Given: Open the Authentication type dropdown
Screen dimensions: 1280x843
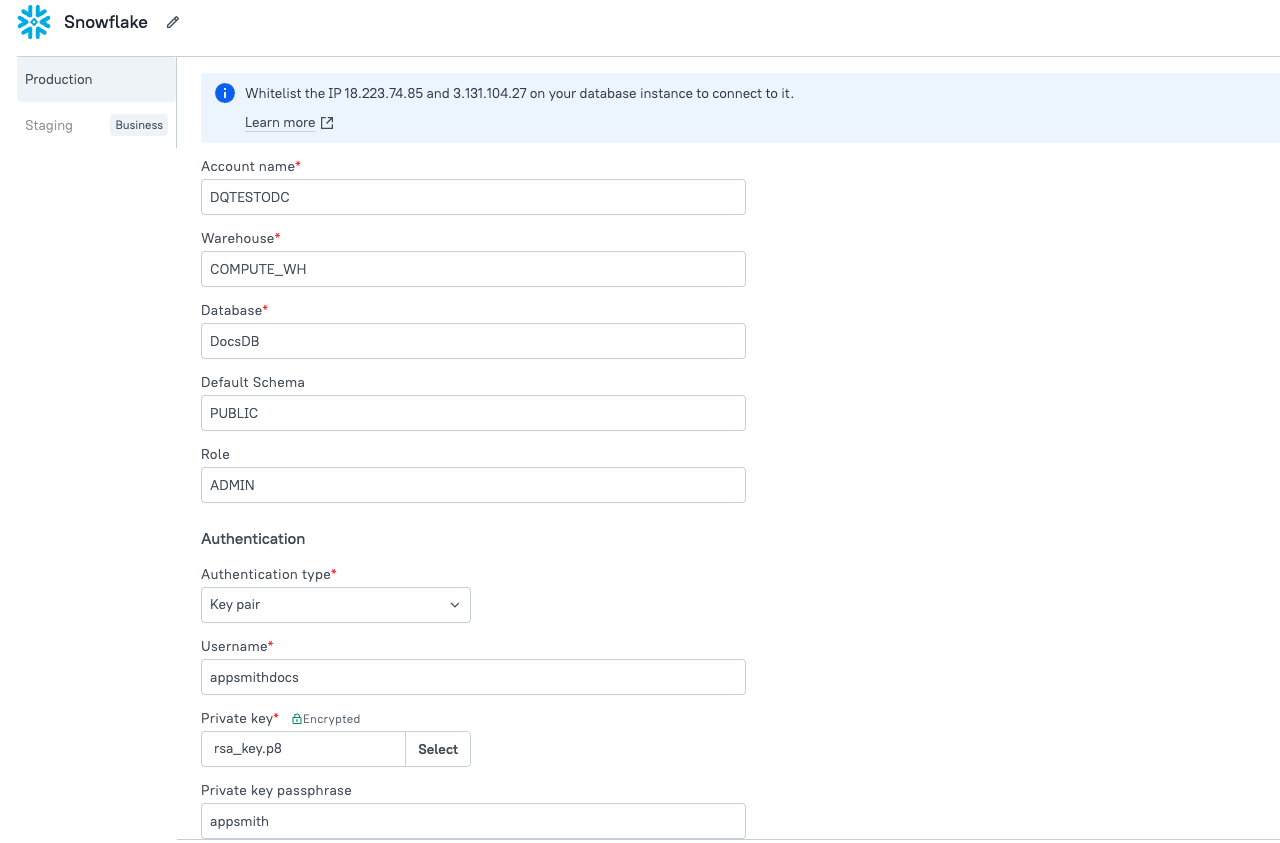Looking at the screenshot, I should [x=335, y=605].
